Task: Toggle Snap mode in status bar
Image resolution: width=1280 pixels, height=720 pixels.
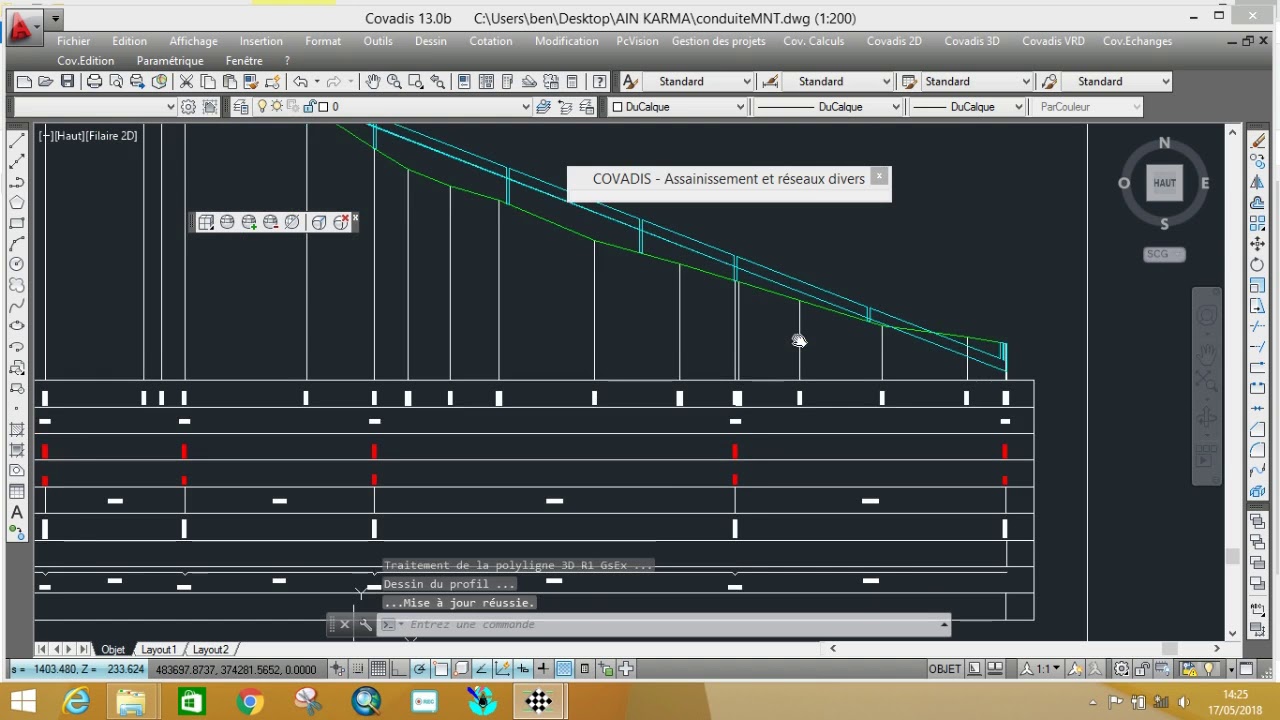Action: point(358,669)
